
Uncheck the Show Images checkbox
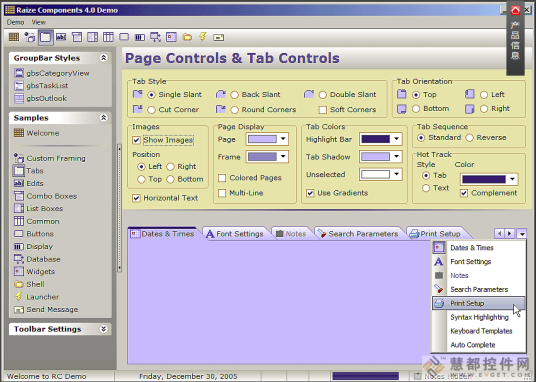[x=136, y=140]
